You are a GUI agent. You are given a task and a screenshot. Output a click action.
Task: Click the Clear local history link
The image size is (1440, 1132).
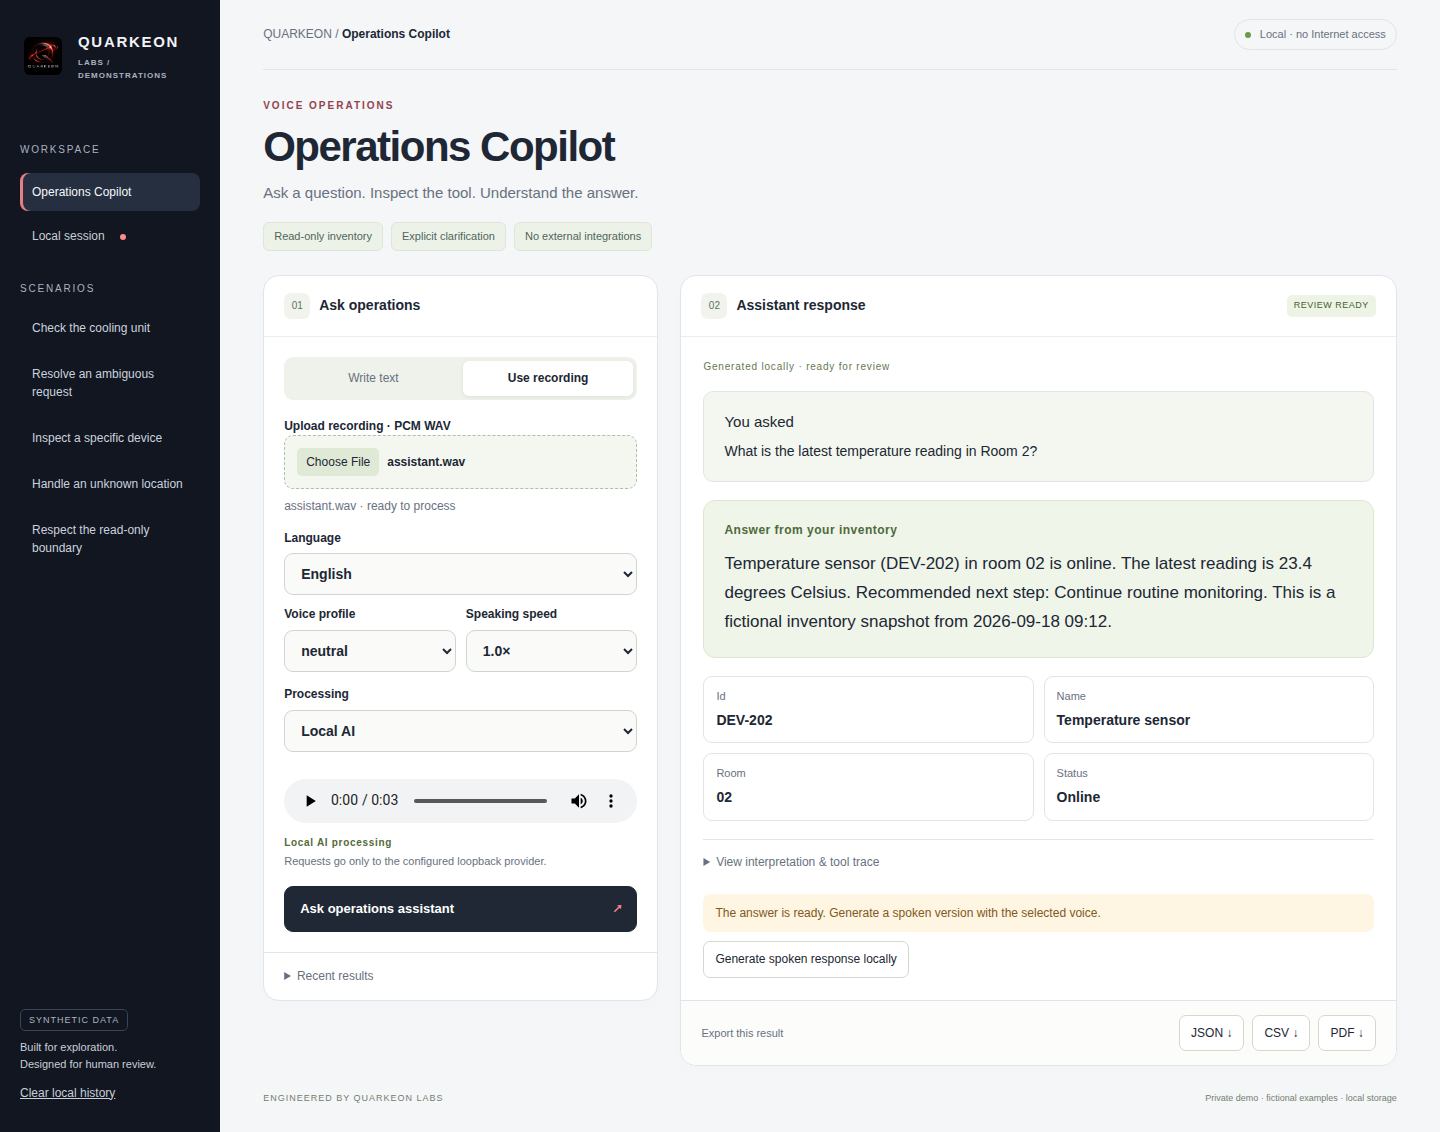tap(68, 1093)
